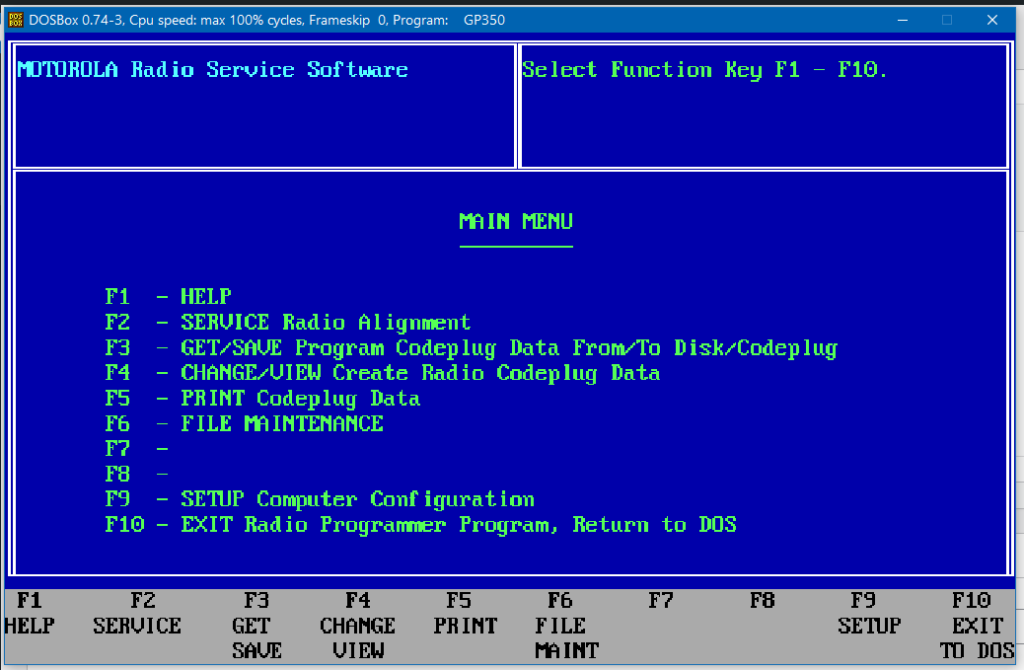
Task: Select the F1 HELP key in bottom bar
Action: click(x=29, y=613)
